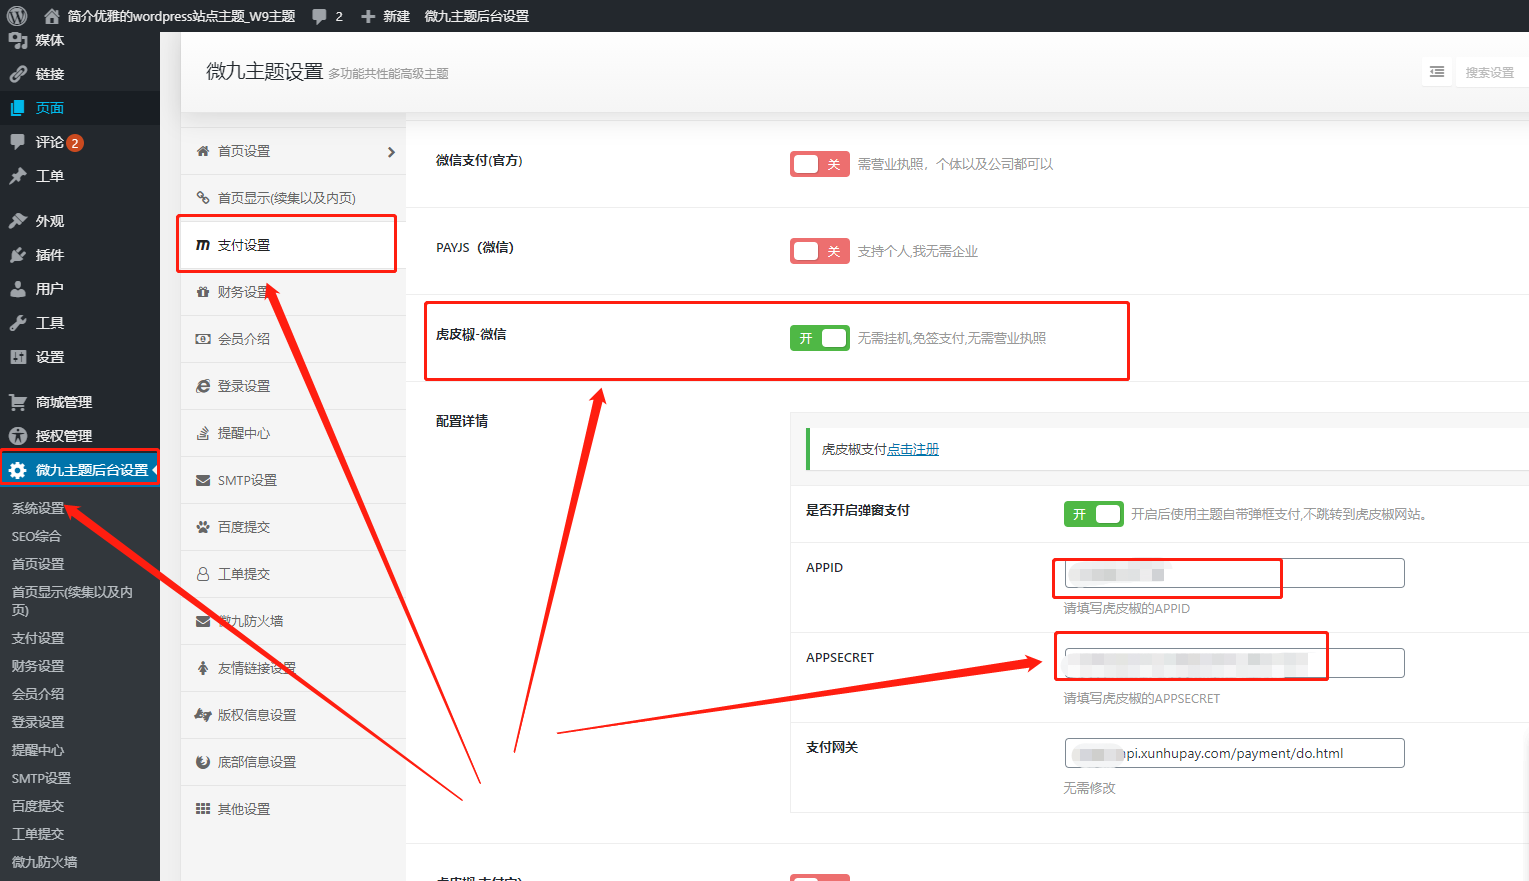The height and width of the screenshot is (881, 1529).
Task: Click the IE icon of 登录设置
Action: [203, 386]
